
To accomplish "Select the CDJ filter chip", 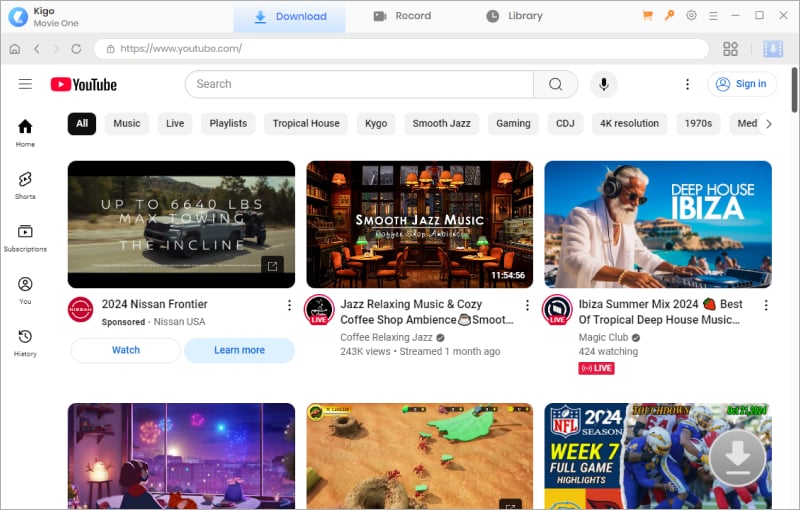I will [x=565, y=123].
